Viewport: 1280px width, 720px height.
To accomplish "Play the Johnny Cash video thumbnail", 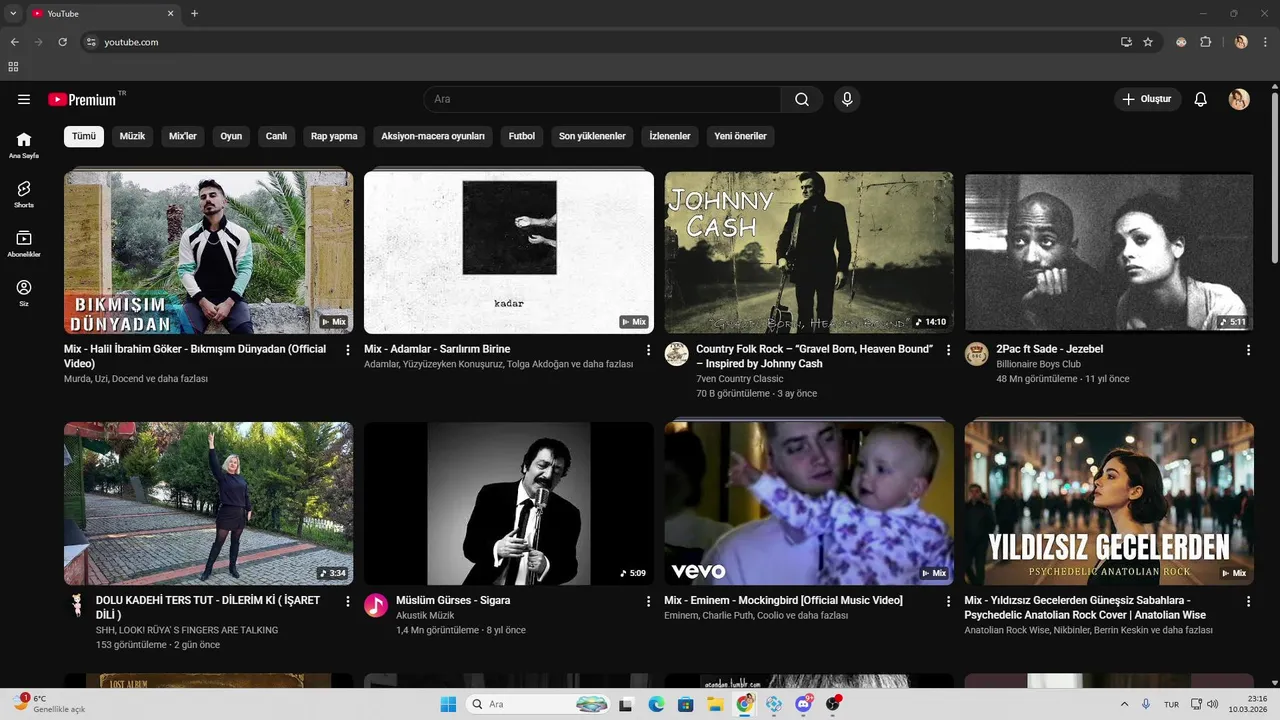I will [809, 252].
